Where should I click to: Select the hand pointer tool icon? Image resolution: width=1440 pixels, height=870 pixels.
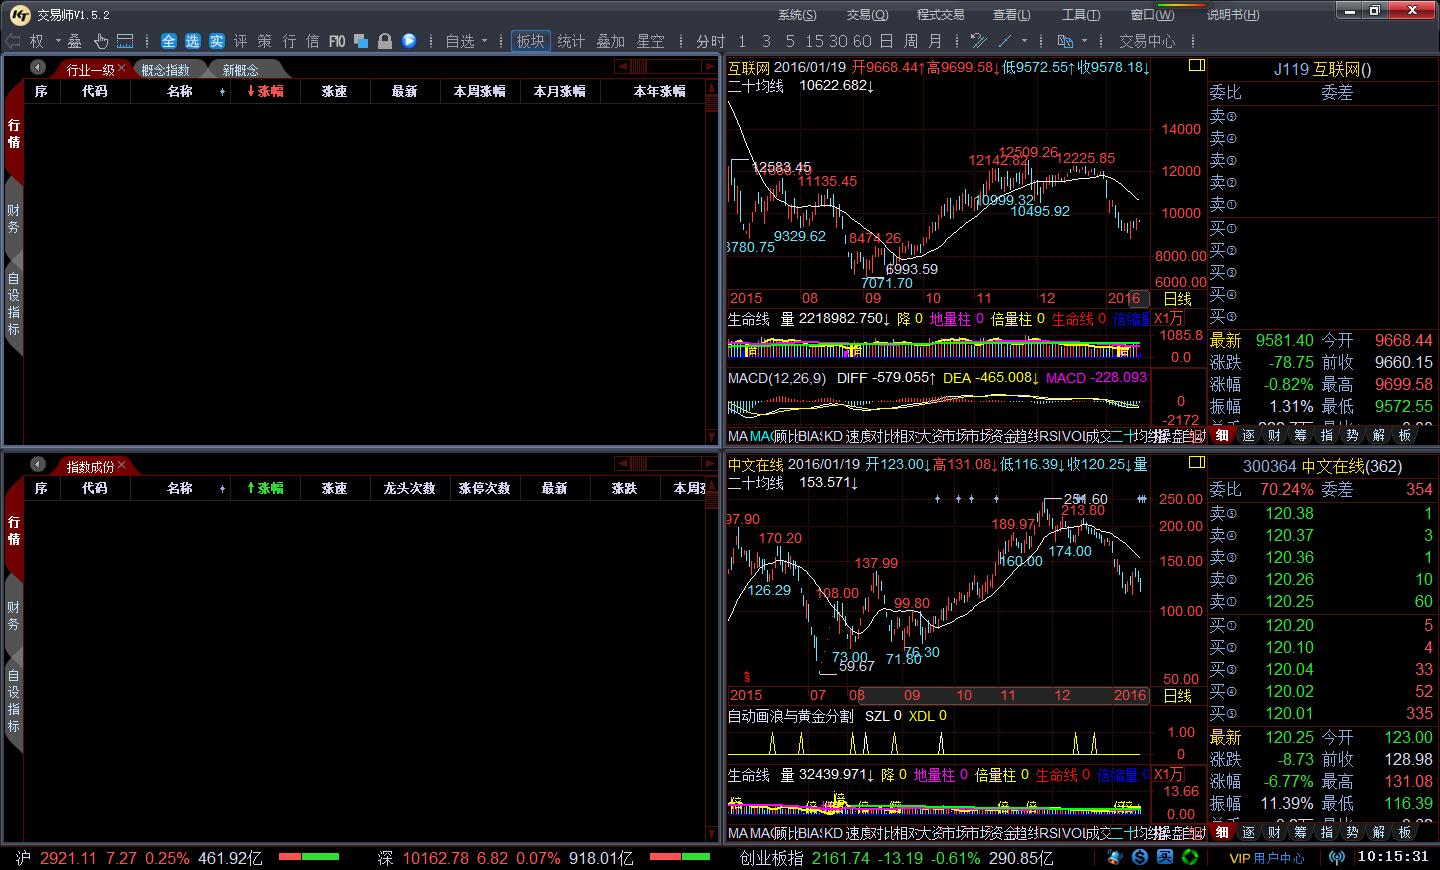click(100, 41)
